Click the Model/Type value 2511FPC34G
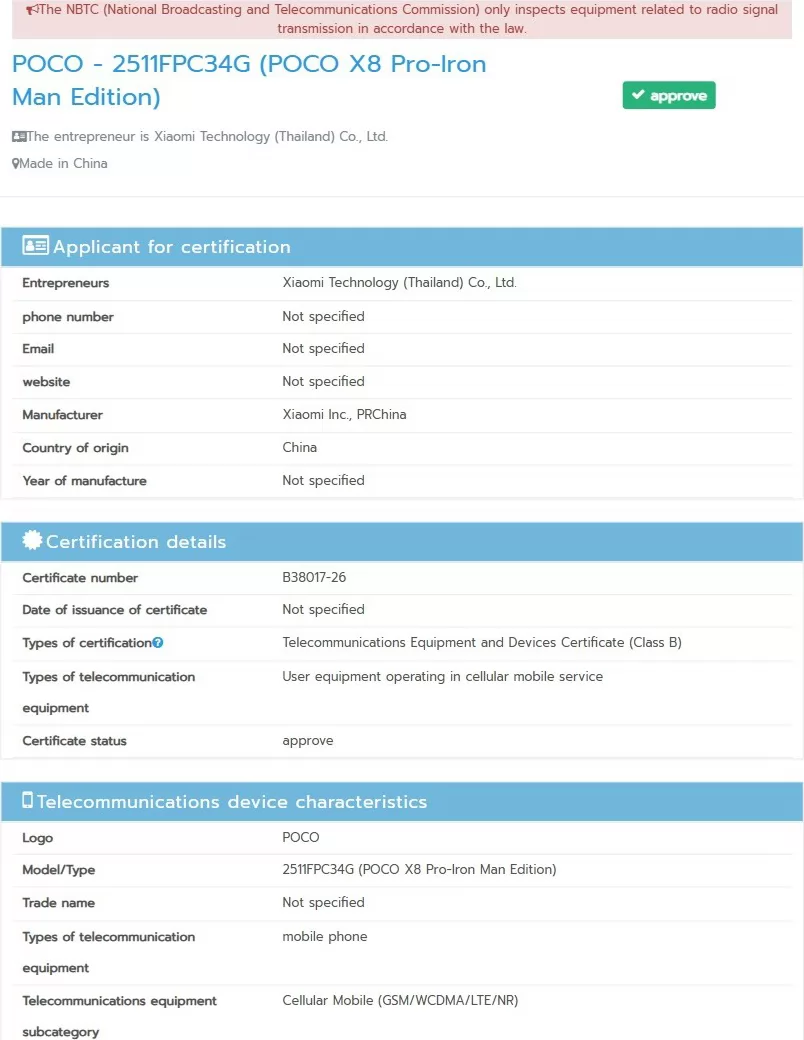The height and width of the screenshot is (1040, 804). point(419,870)
